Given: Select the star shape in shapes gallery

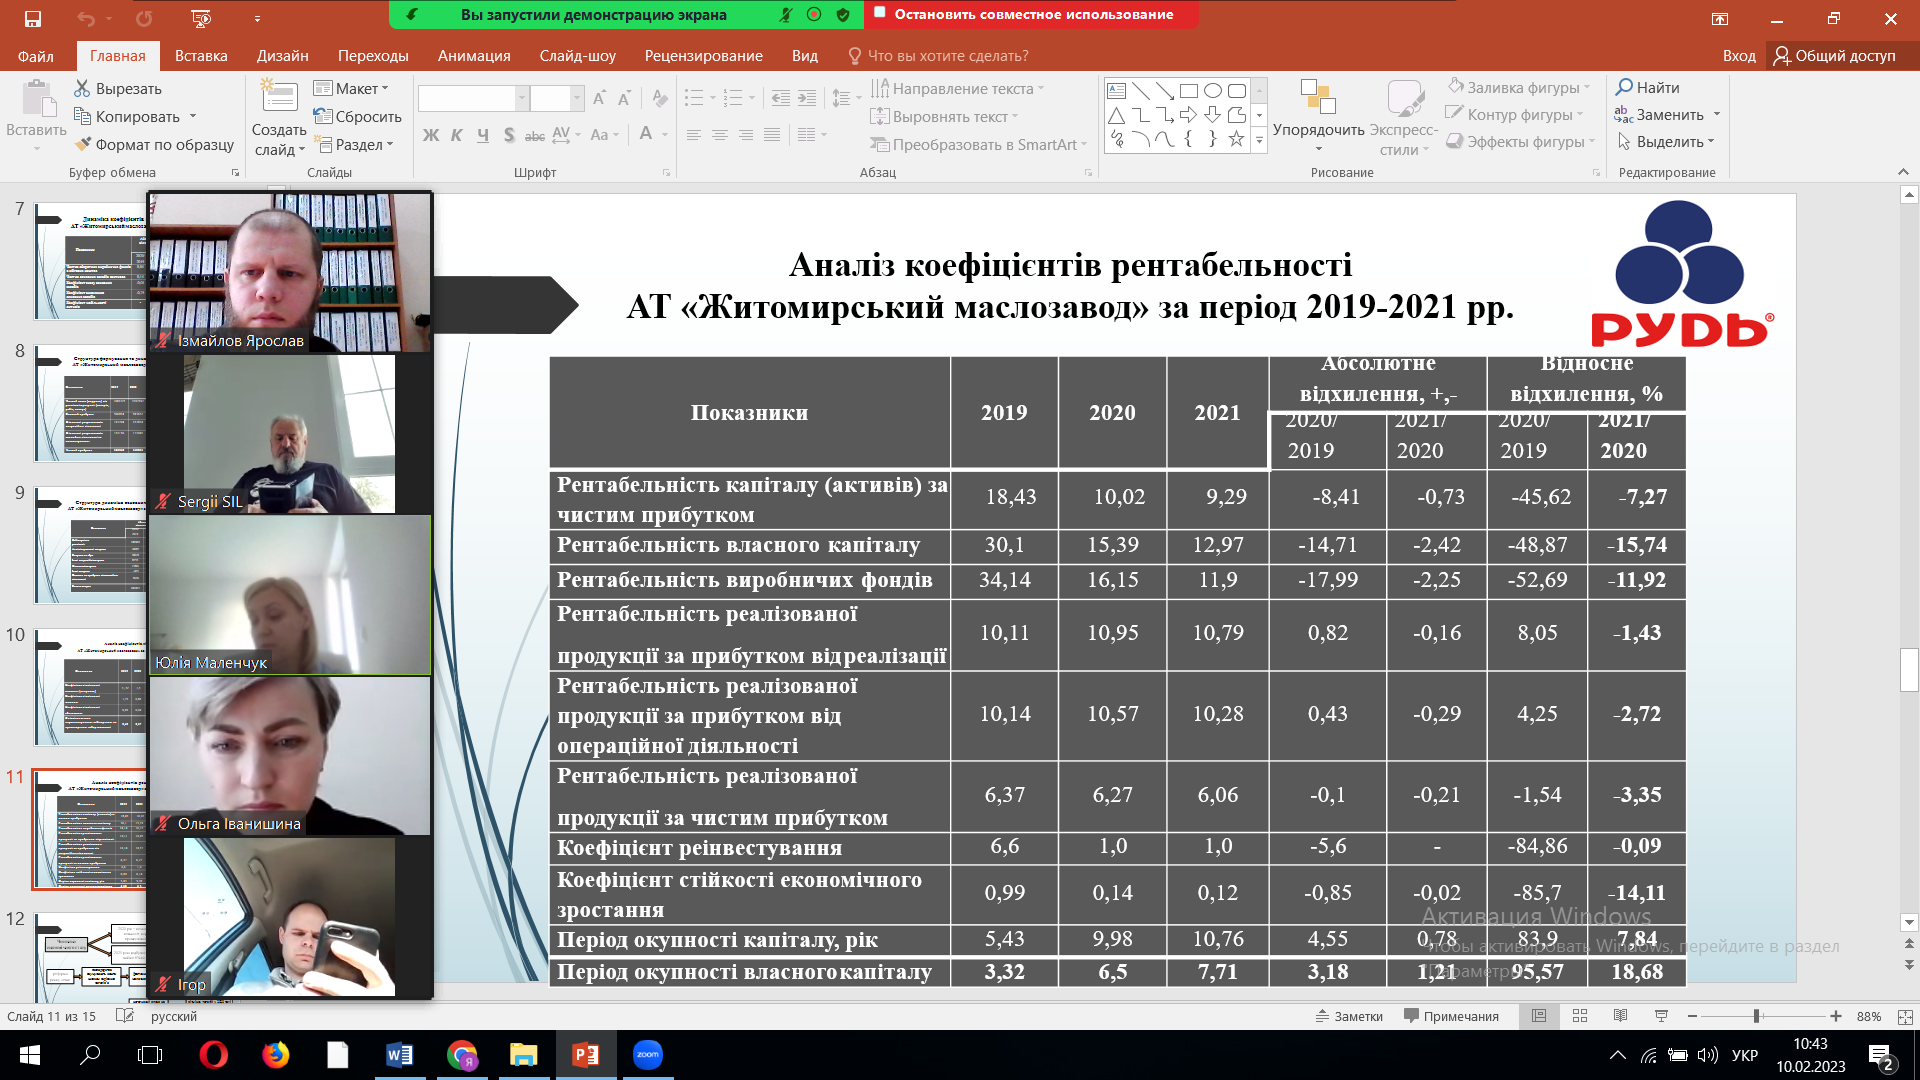Looking at the screenshot, I should [1236, 139].
